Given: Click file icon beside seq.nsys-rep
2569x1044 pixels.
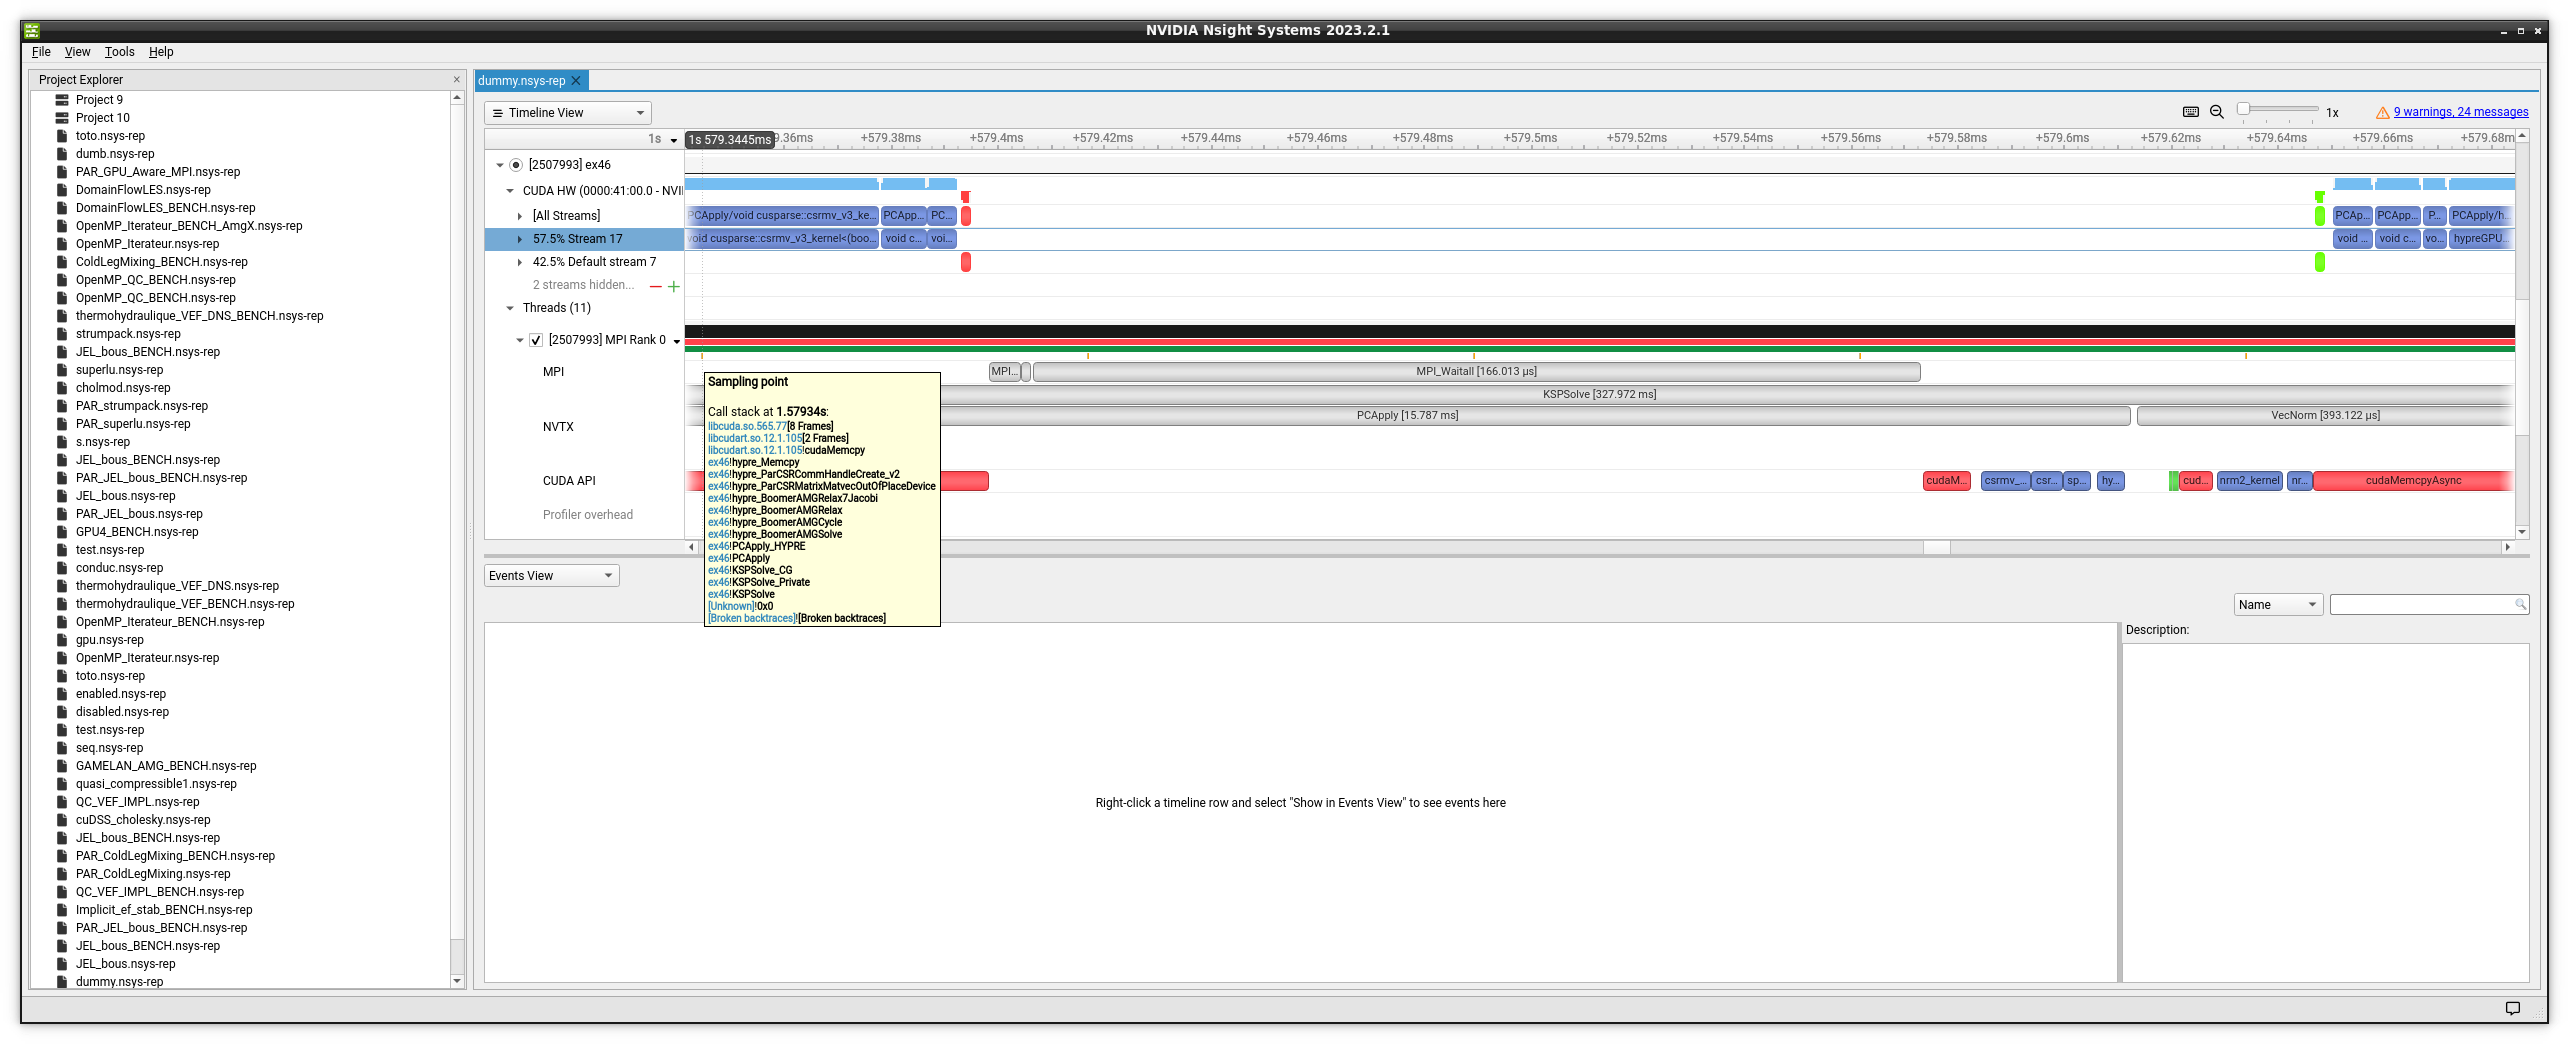Looking at the screenshot, I should (x=62, y=748).
